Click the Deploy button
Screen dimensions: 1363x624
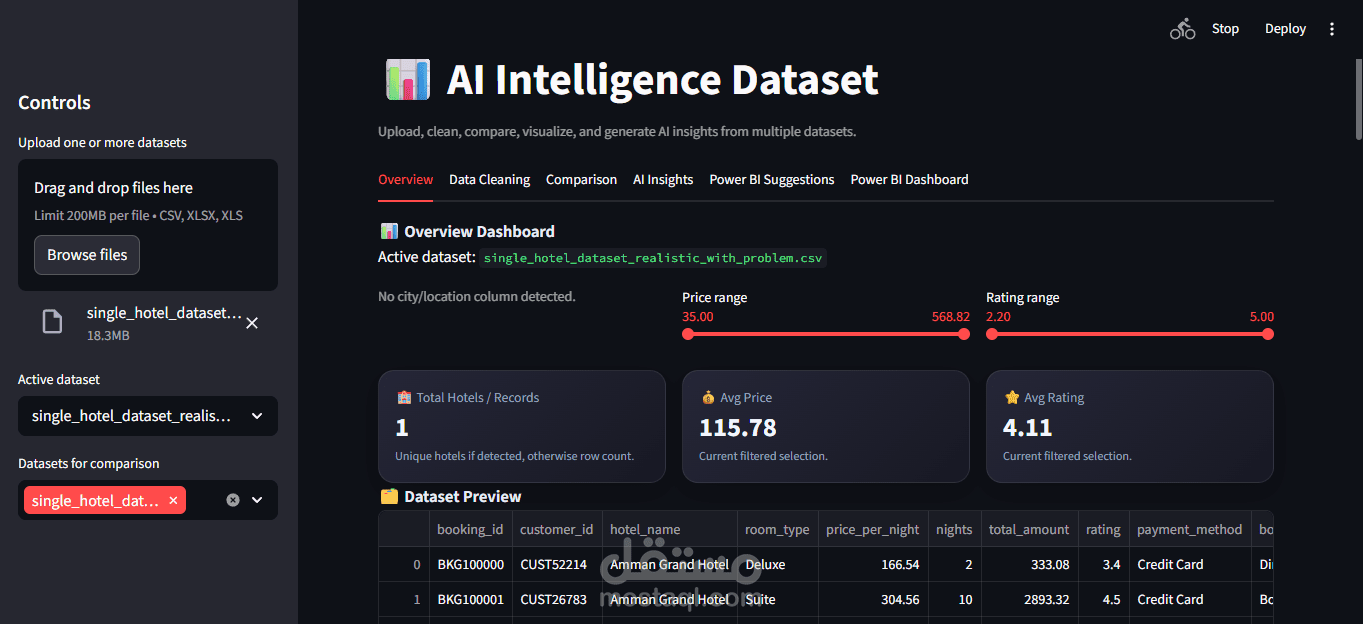(1285, 29)
